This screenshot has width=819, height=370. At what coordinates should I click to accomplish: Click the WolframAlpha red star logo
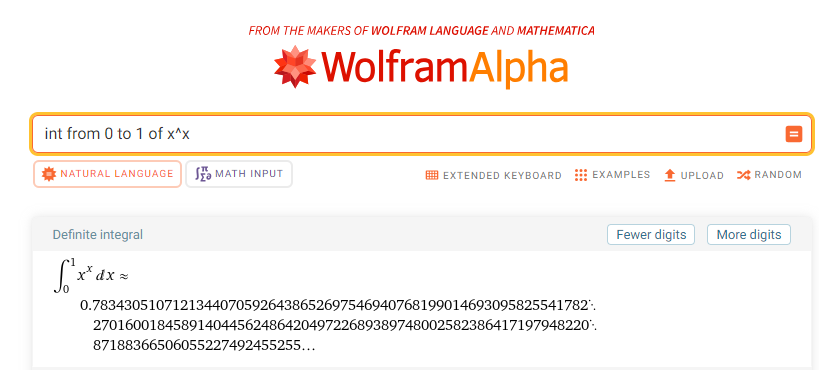coord(295,66)
